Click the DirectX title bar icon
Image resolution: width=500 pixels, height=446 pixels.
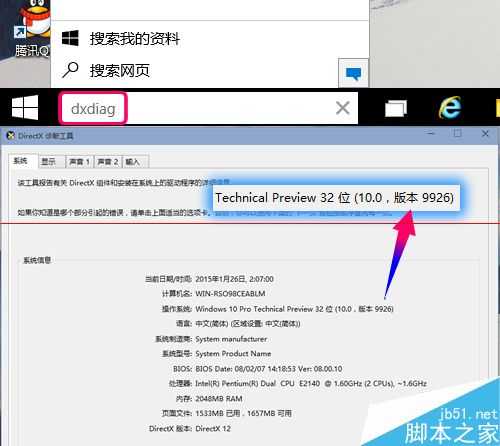[x=11, y=135]
